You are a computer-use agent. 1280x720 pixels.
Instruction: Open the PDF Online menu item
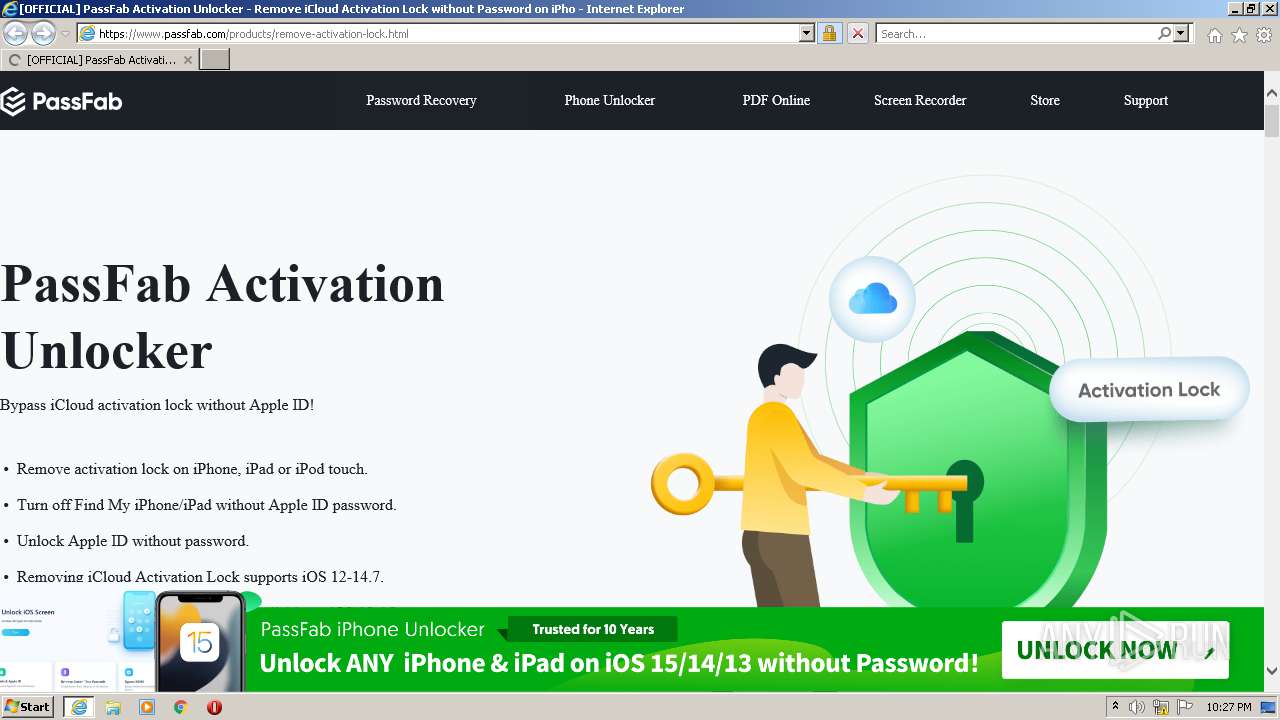click(776, 101)
